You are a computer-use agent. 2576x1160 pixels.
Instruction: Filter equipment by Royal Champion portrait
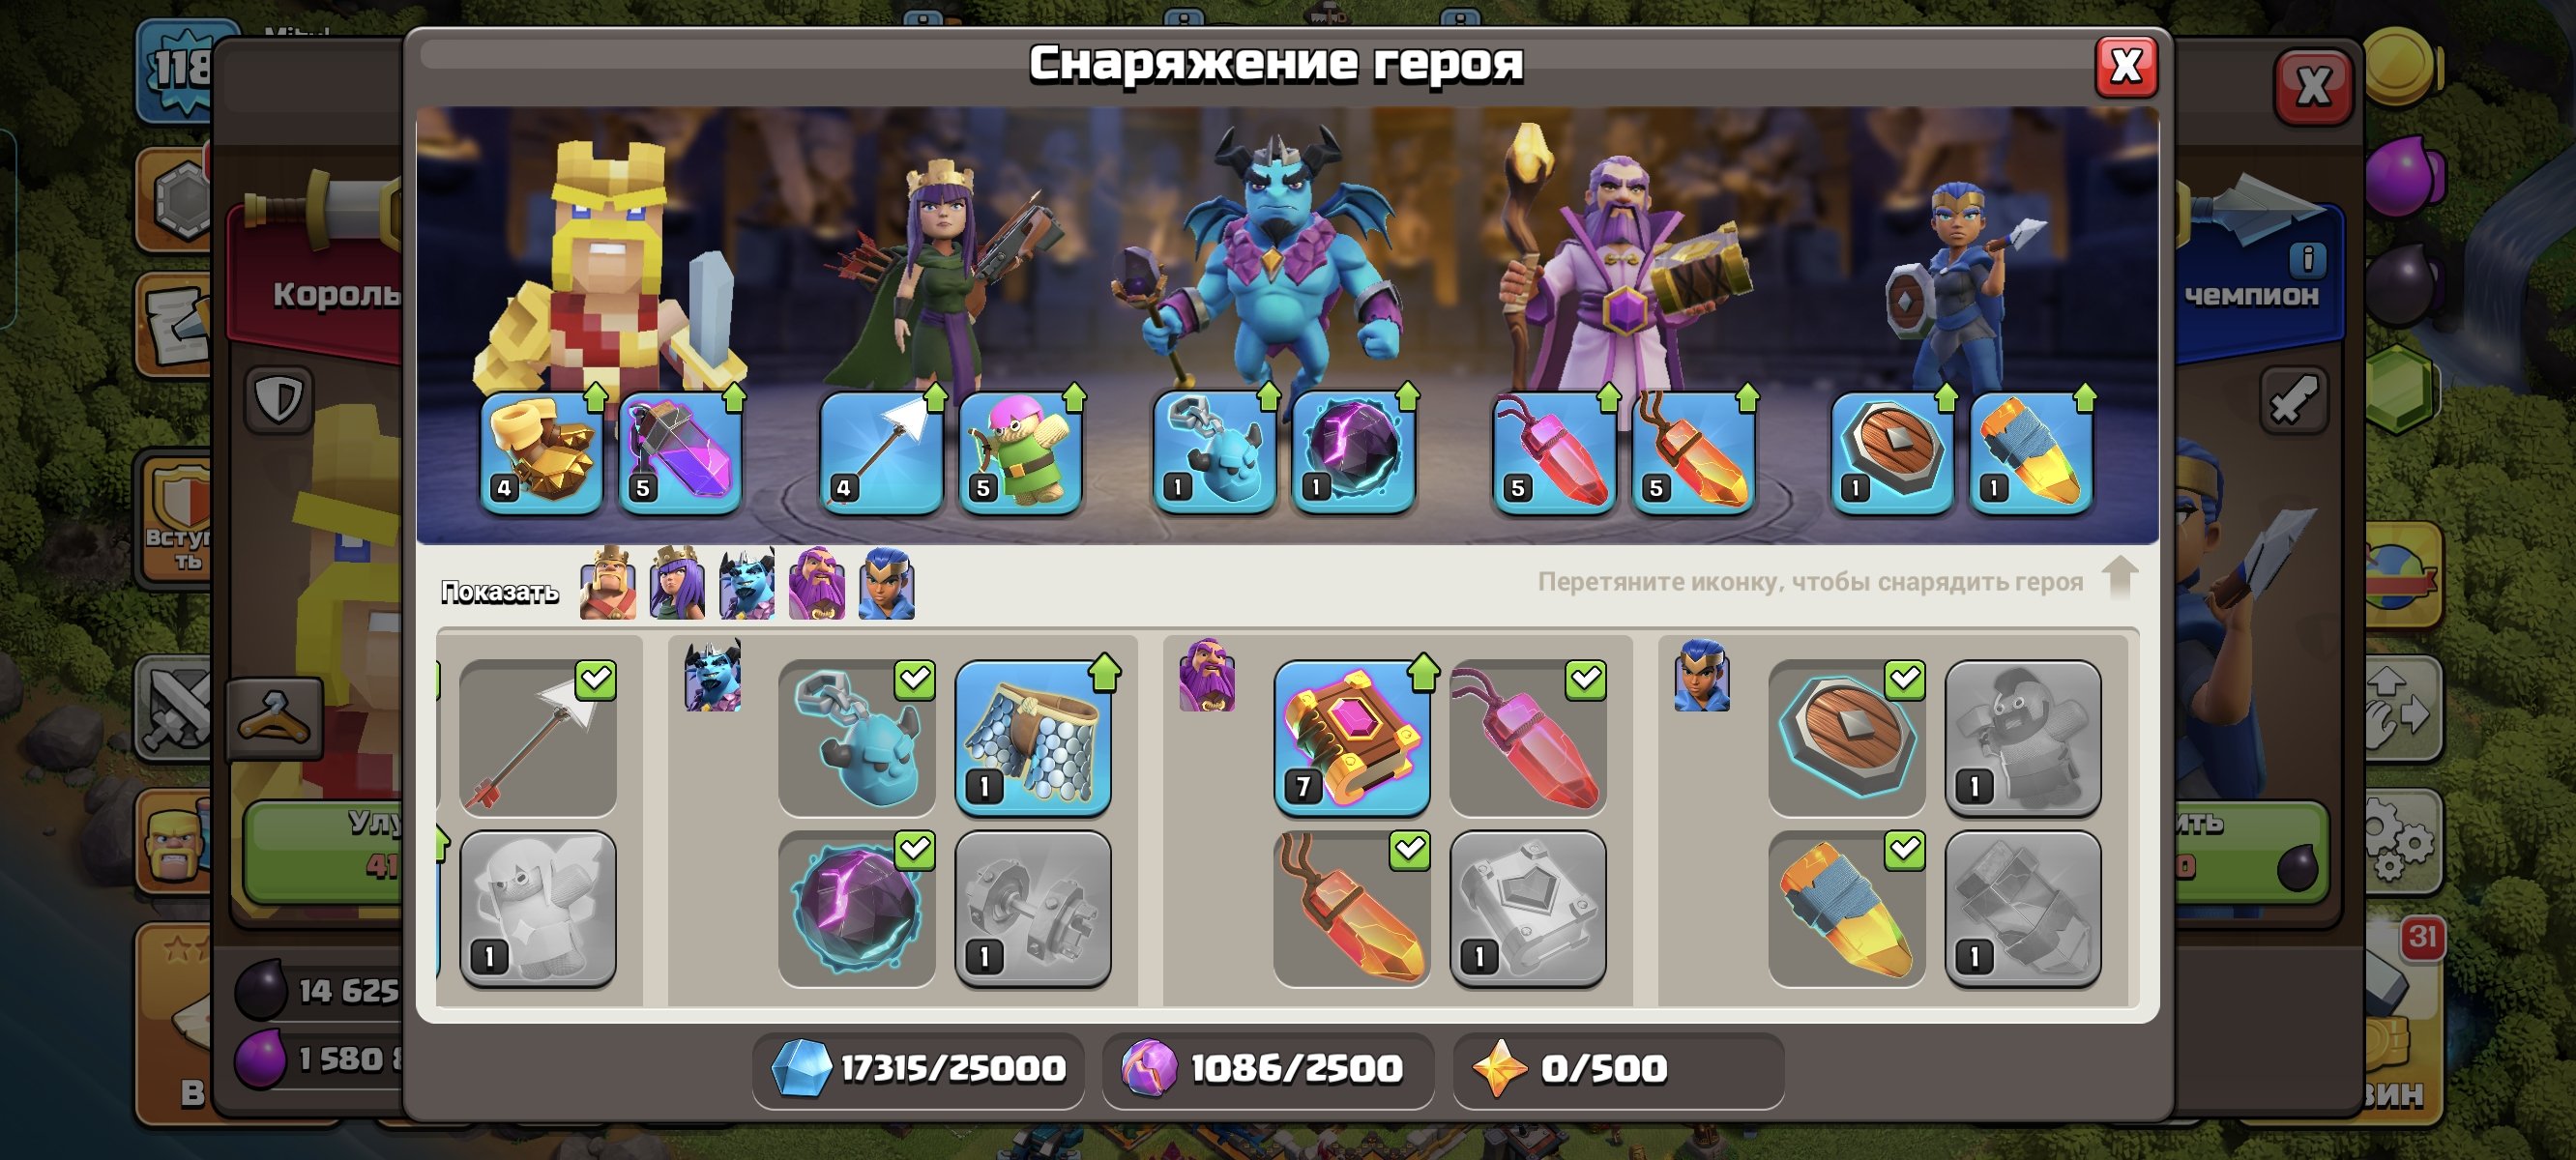(887, 583)
